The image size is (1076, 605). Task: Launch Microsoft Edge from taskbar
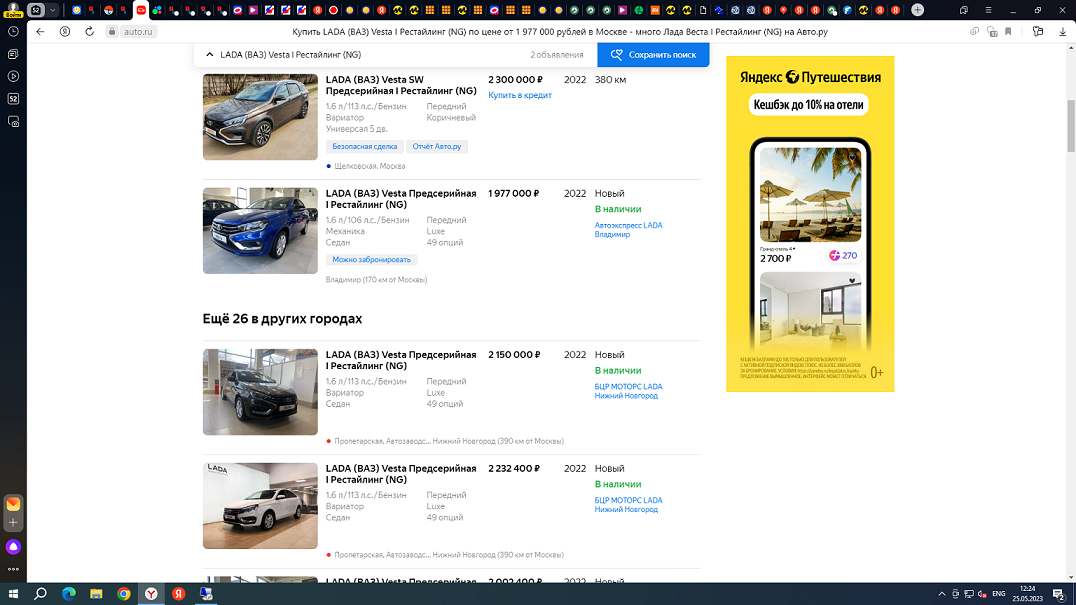[69, 594]
